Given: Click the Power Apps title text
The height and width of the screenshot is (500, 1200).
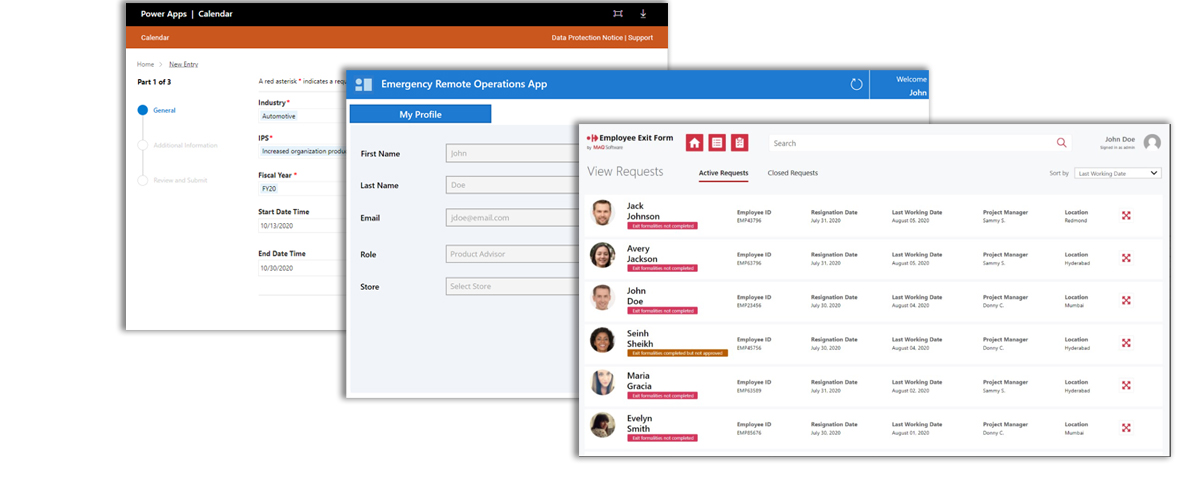Looking at the screenshot, I should coord(164,14).
